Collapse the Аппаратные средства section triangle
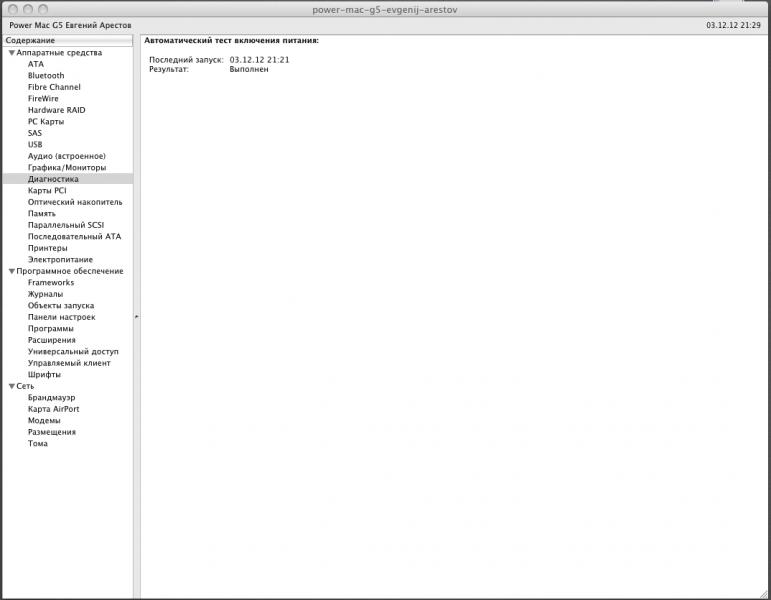This screenshot has height=600, width=771. point(12,53)
